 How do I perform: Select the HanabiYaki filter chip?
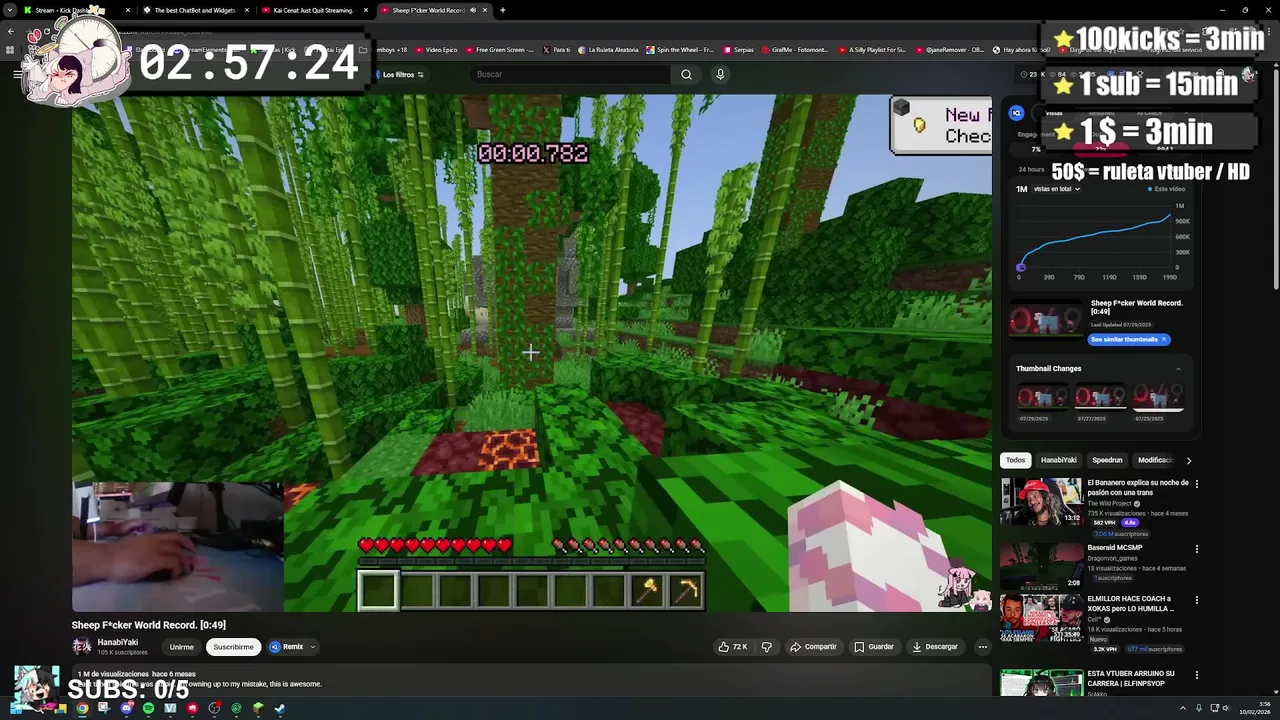pyautogui.click(x=1058, y=460)
